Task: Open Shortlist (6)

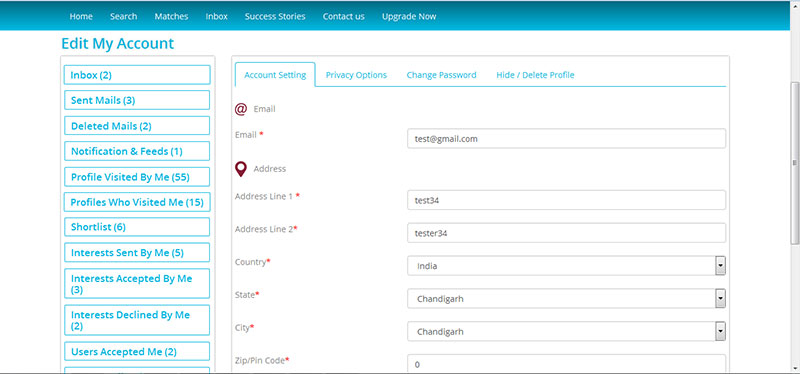Action: coord(137,227)
